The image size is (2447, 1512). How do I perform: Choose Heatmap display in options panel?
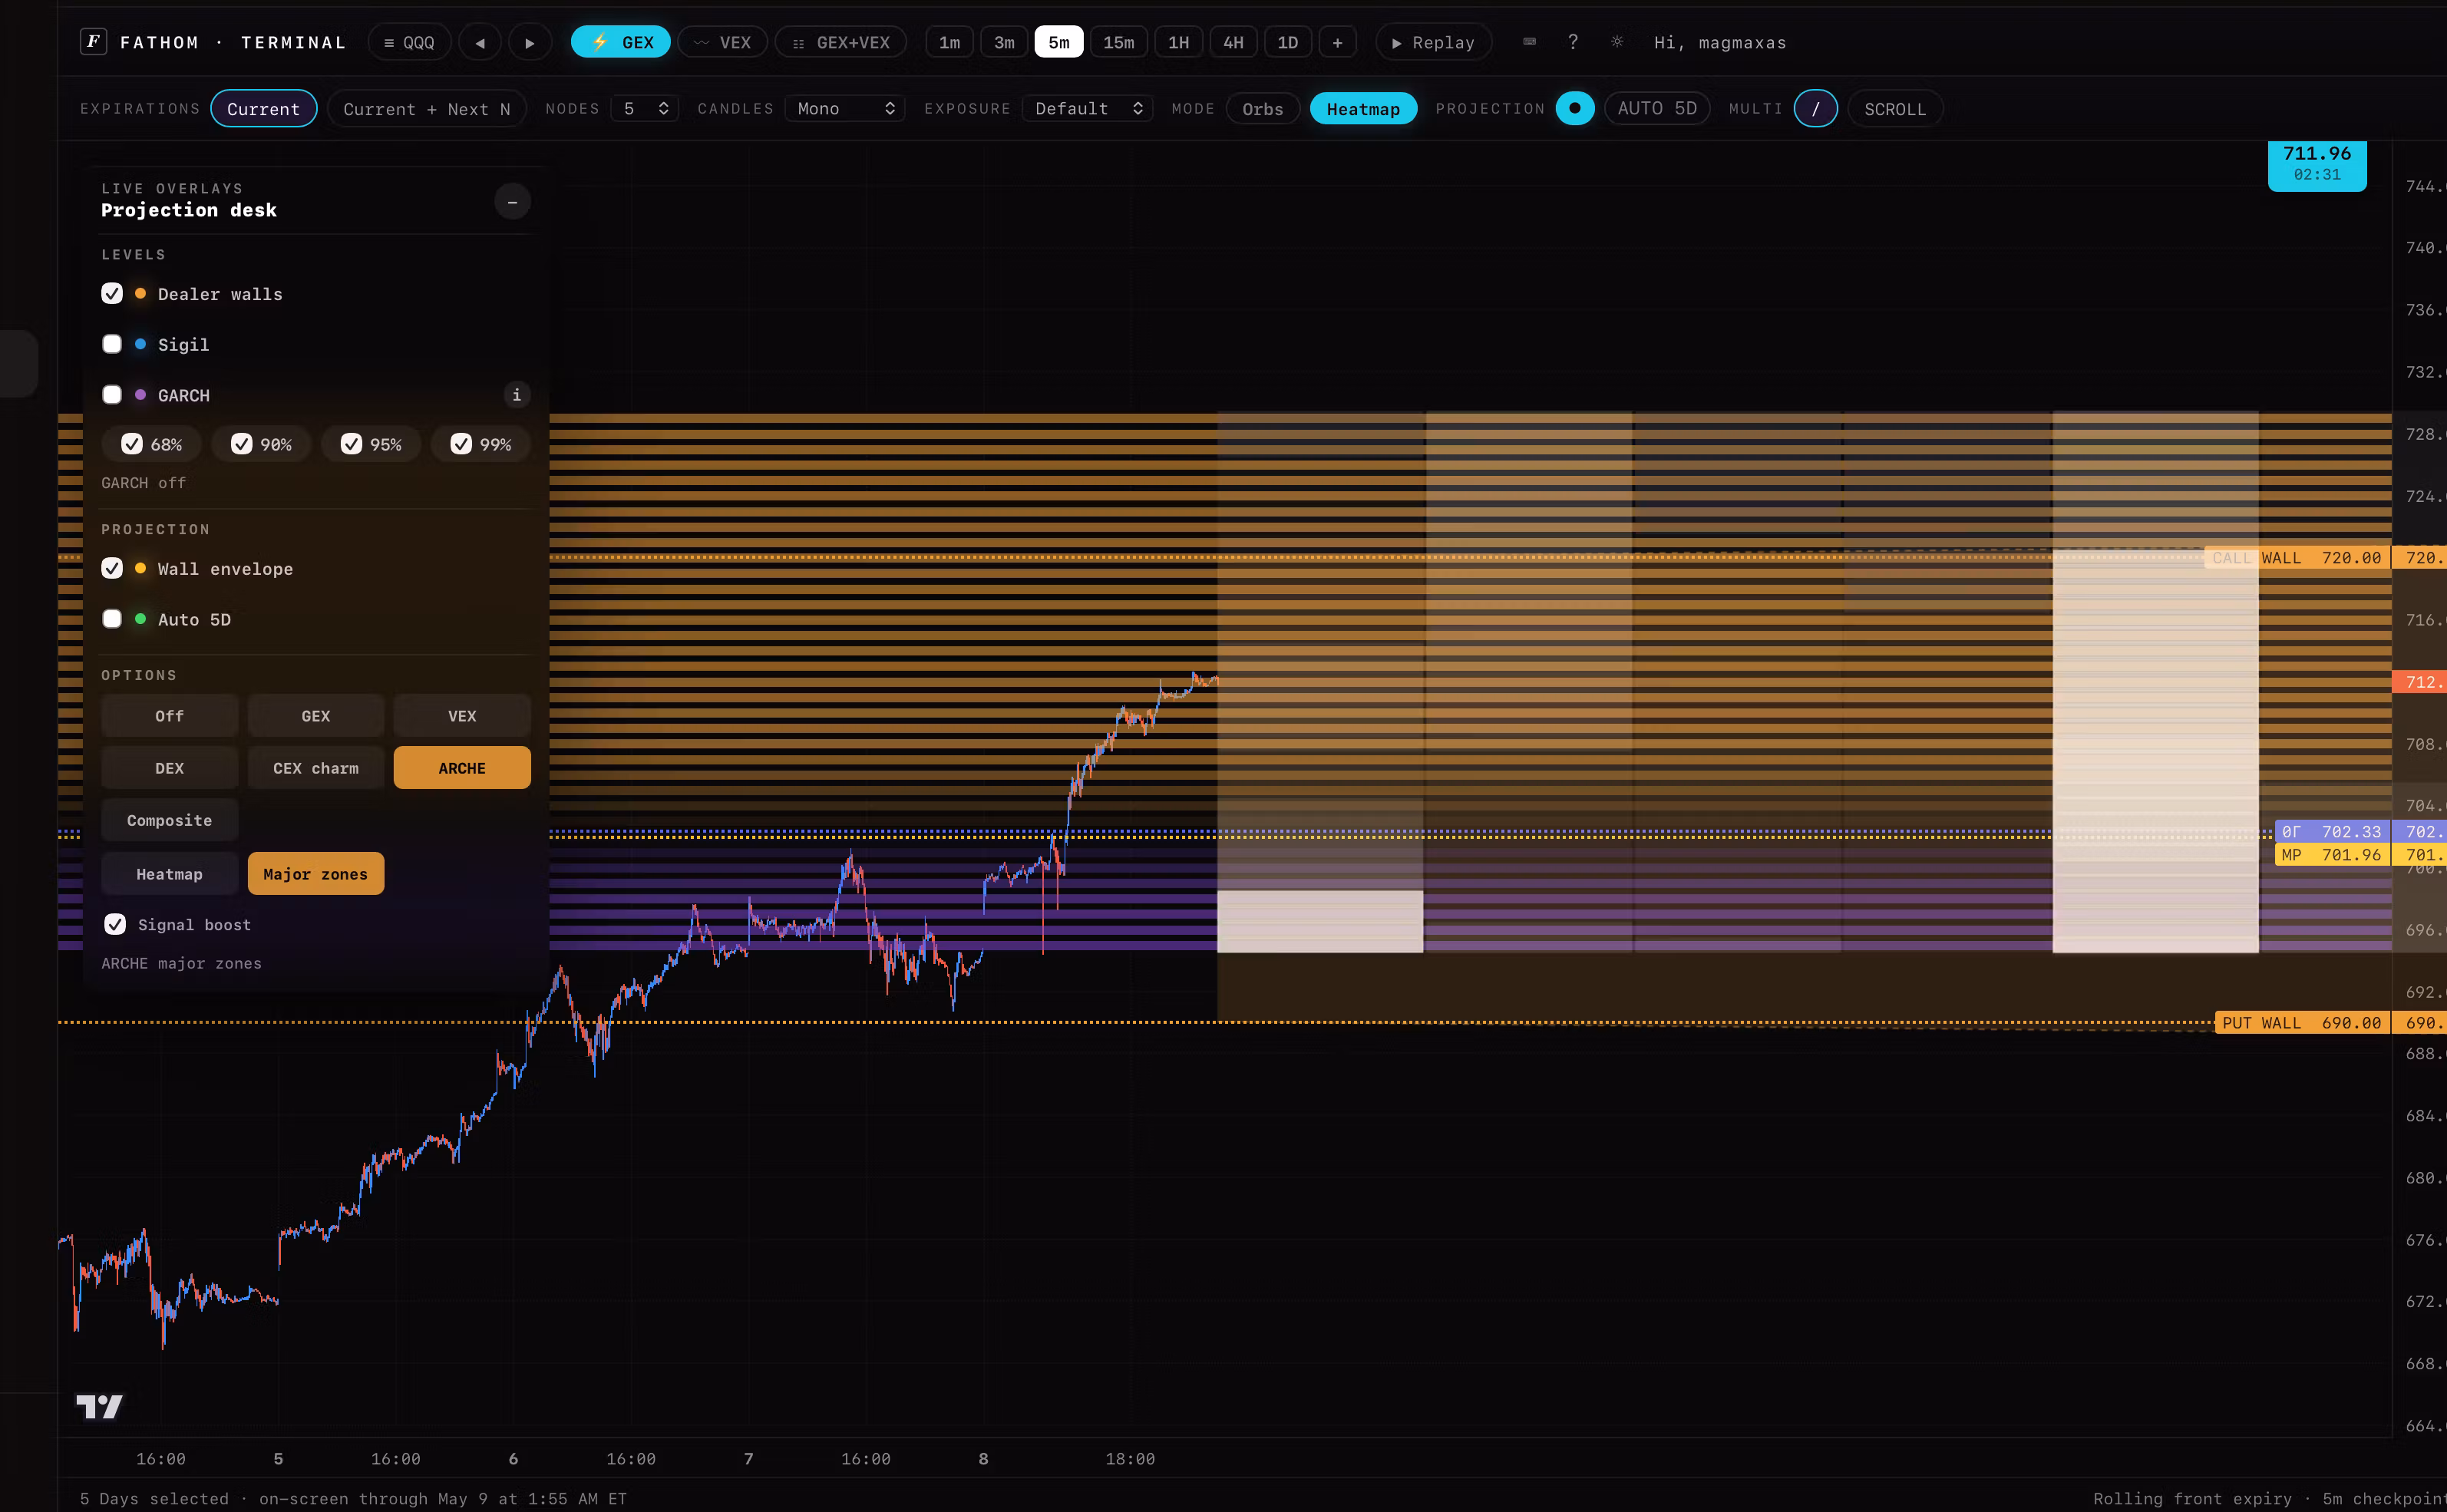coord(170,874)
